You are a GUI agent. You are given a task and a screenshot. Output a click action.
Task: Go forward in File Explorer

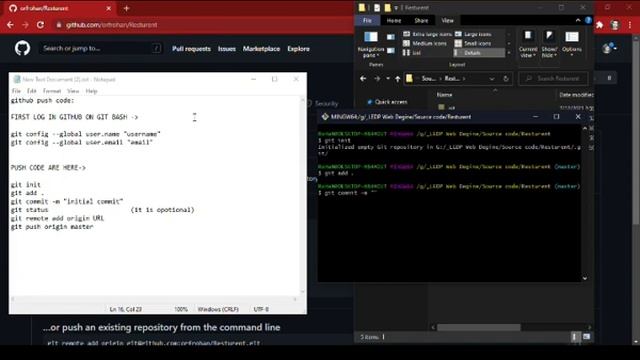pyautogui.click(x=377, y=78)
